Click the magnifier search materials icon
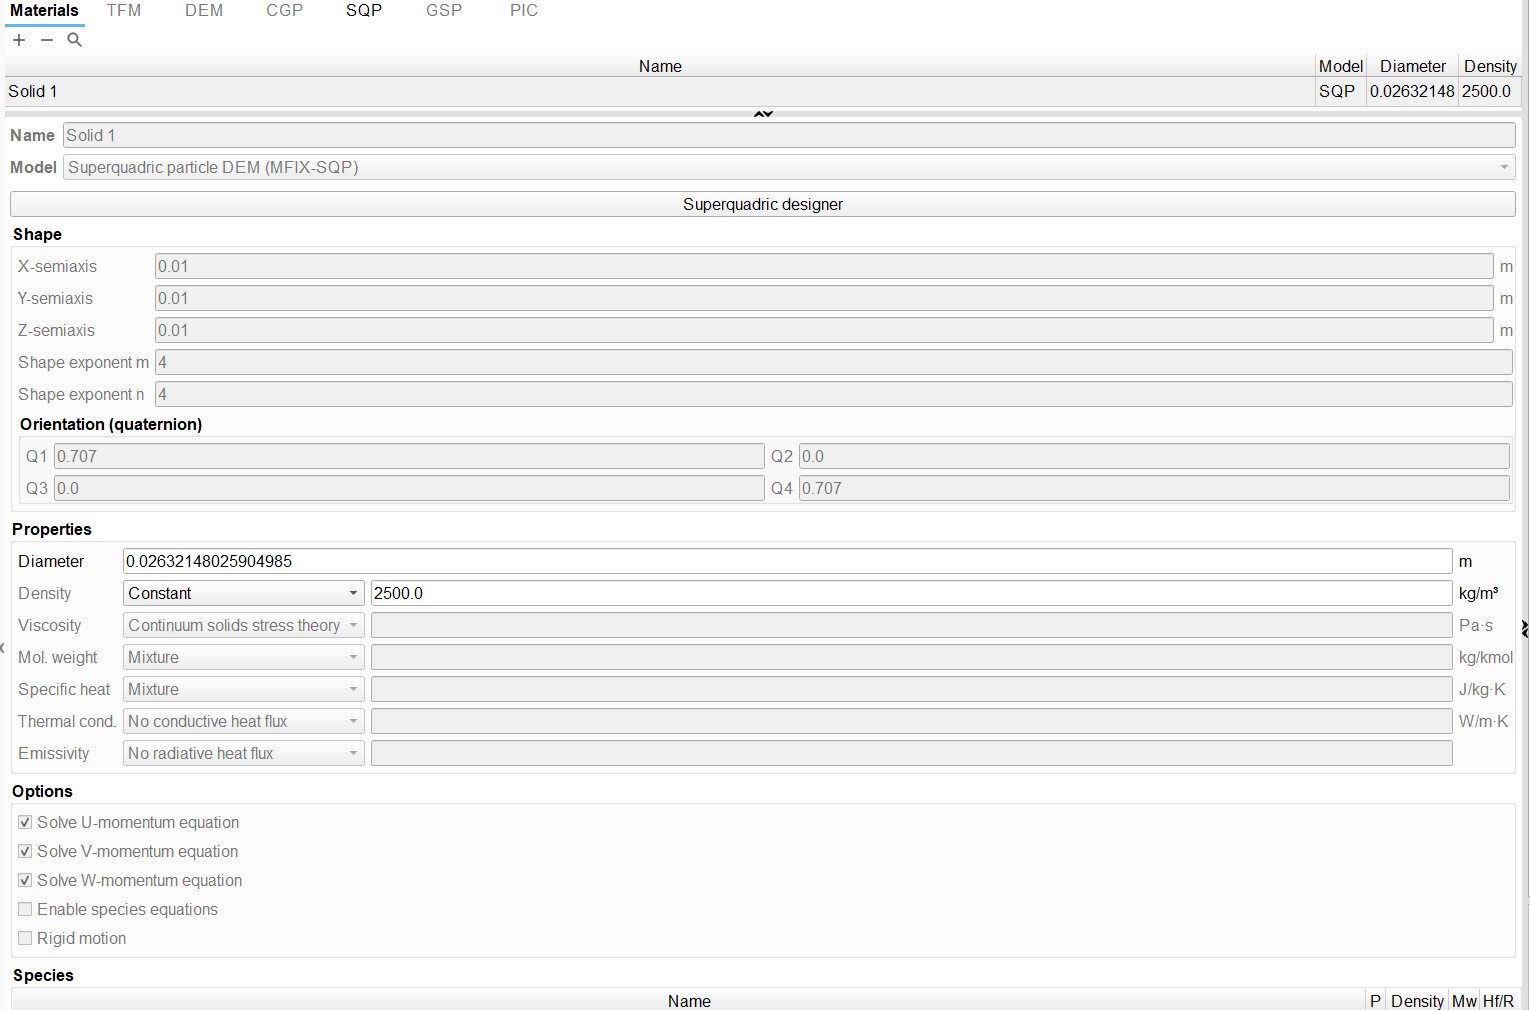Image resolution: width=1530 pixels, height=1010 pixels. coord(75,40)
